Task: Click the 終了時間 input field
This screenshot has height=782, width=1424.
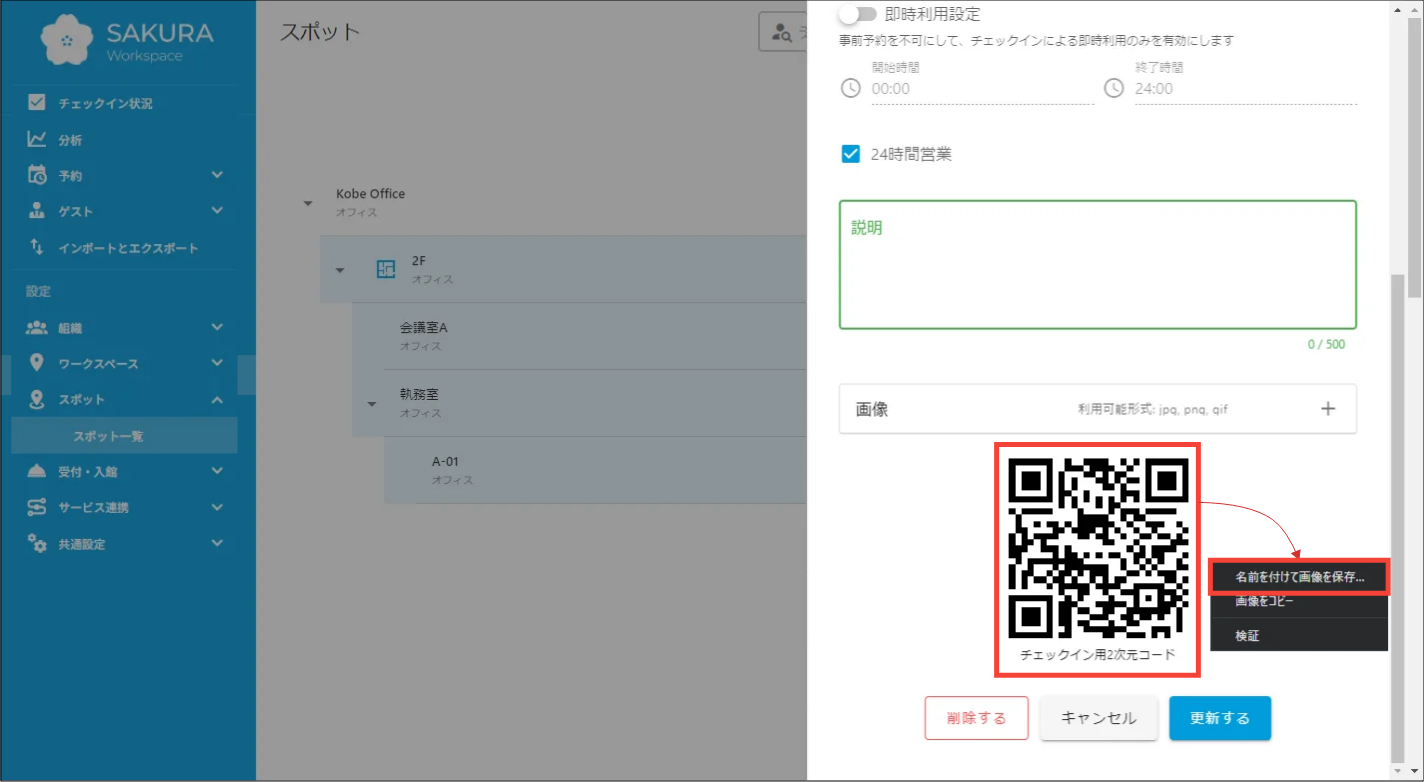Action: tap(1245, 88)
